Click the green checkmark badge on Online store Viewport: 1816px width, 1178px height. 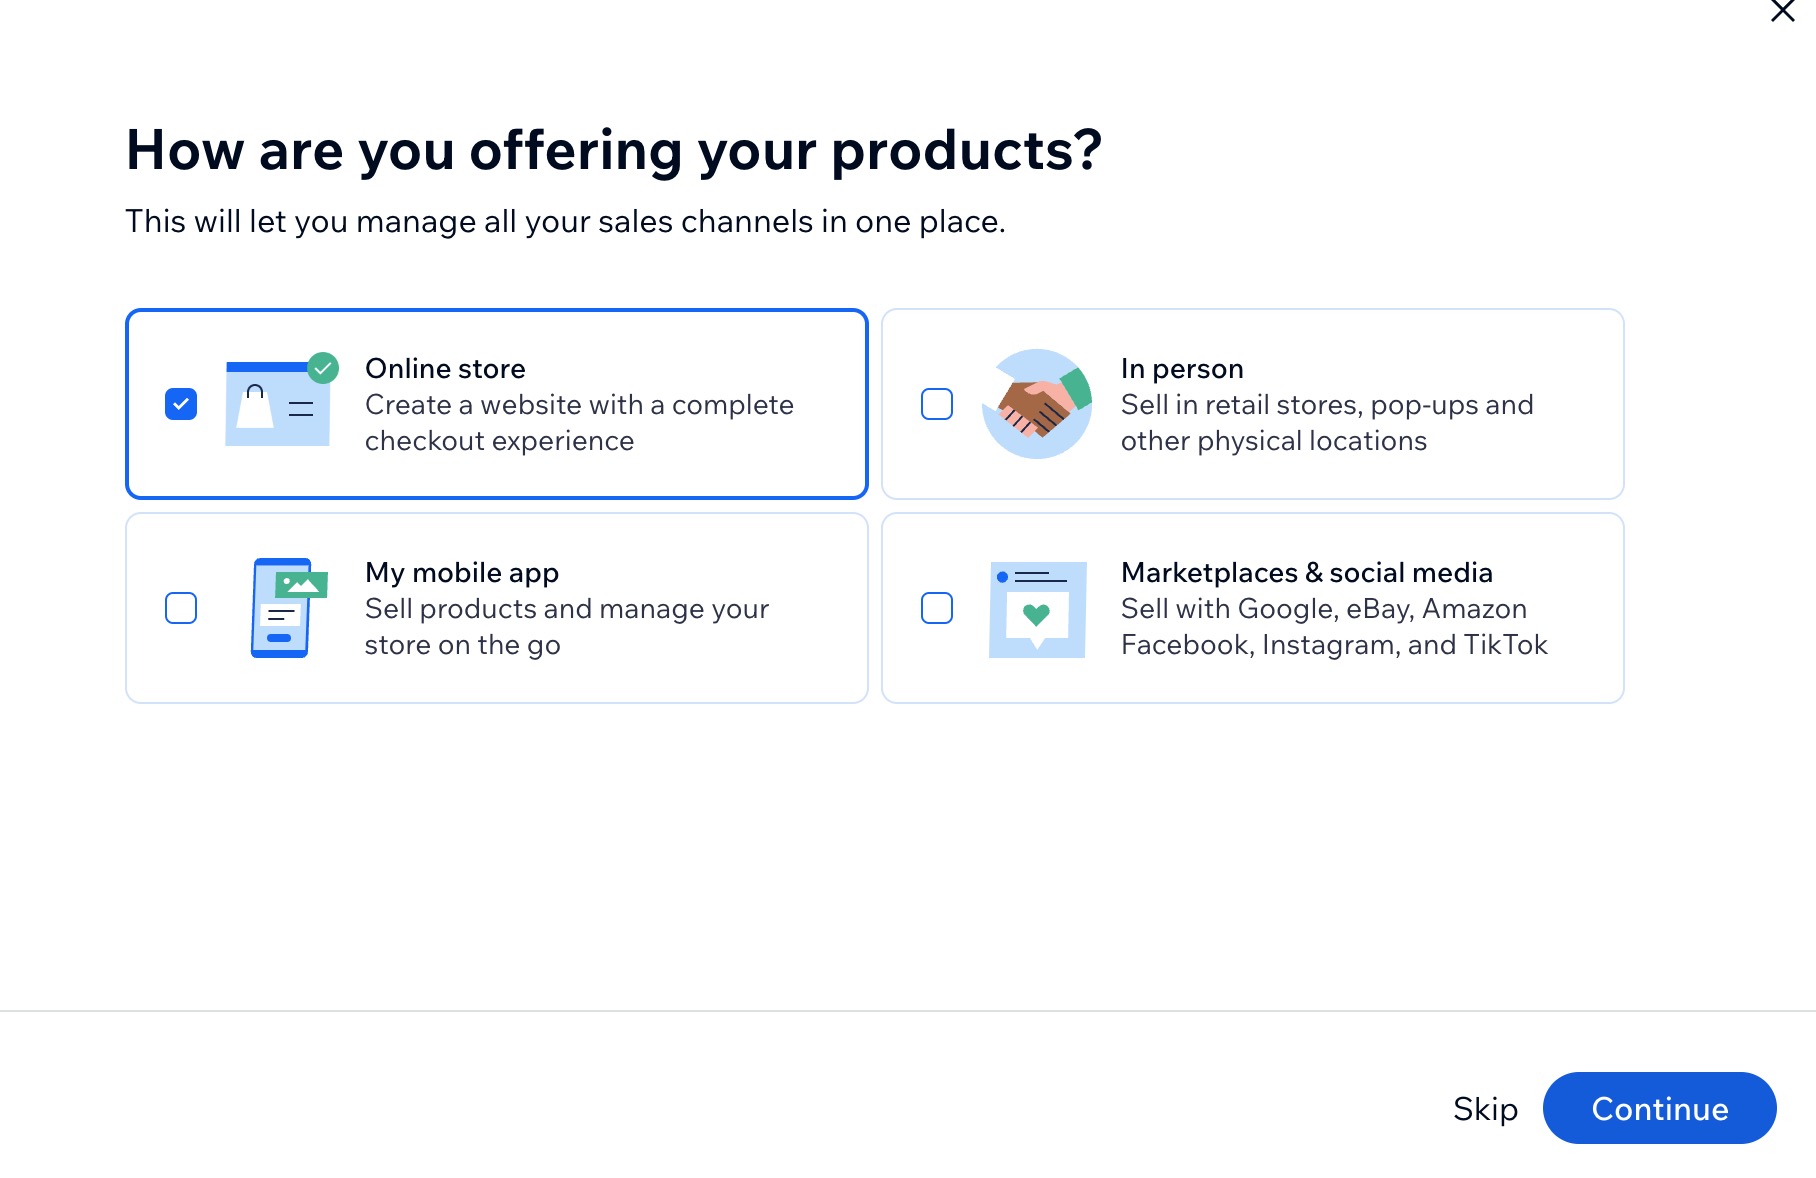322,367
